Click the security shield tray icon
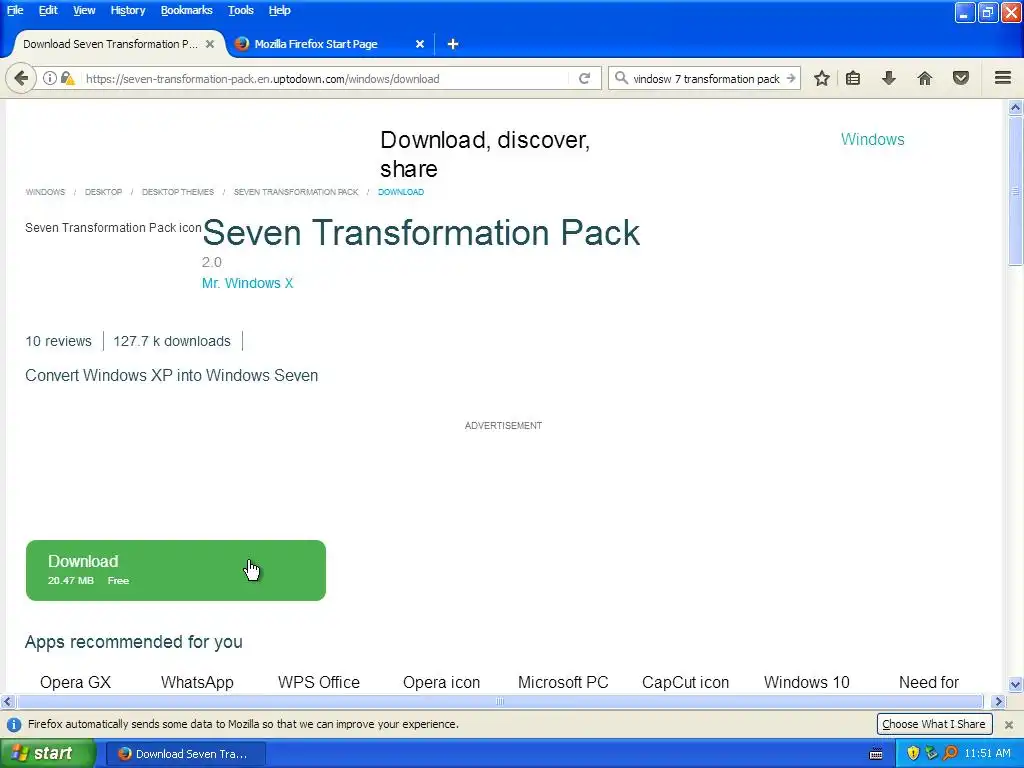This screenshot has height=768, width=1024. pyautogui.click(x=913, y=753)
